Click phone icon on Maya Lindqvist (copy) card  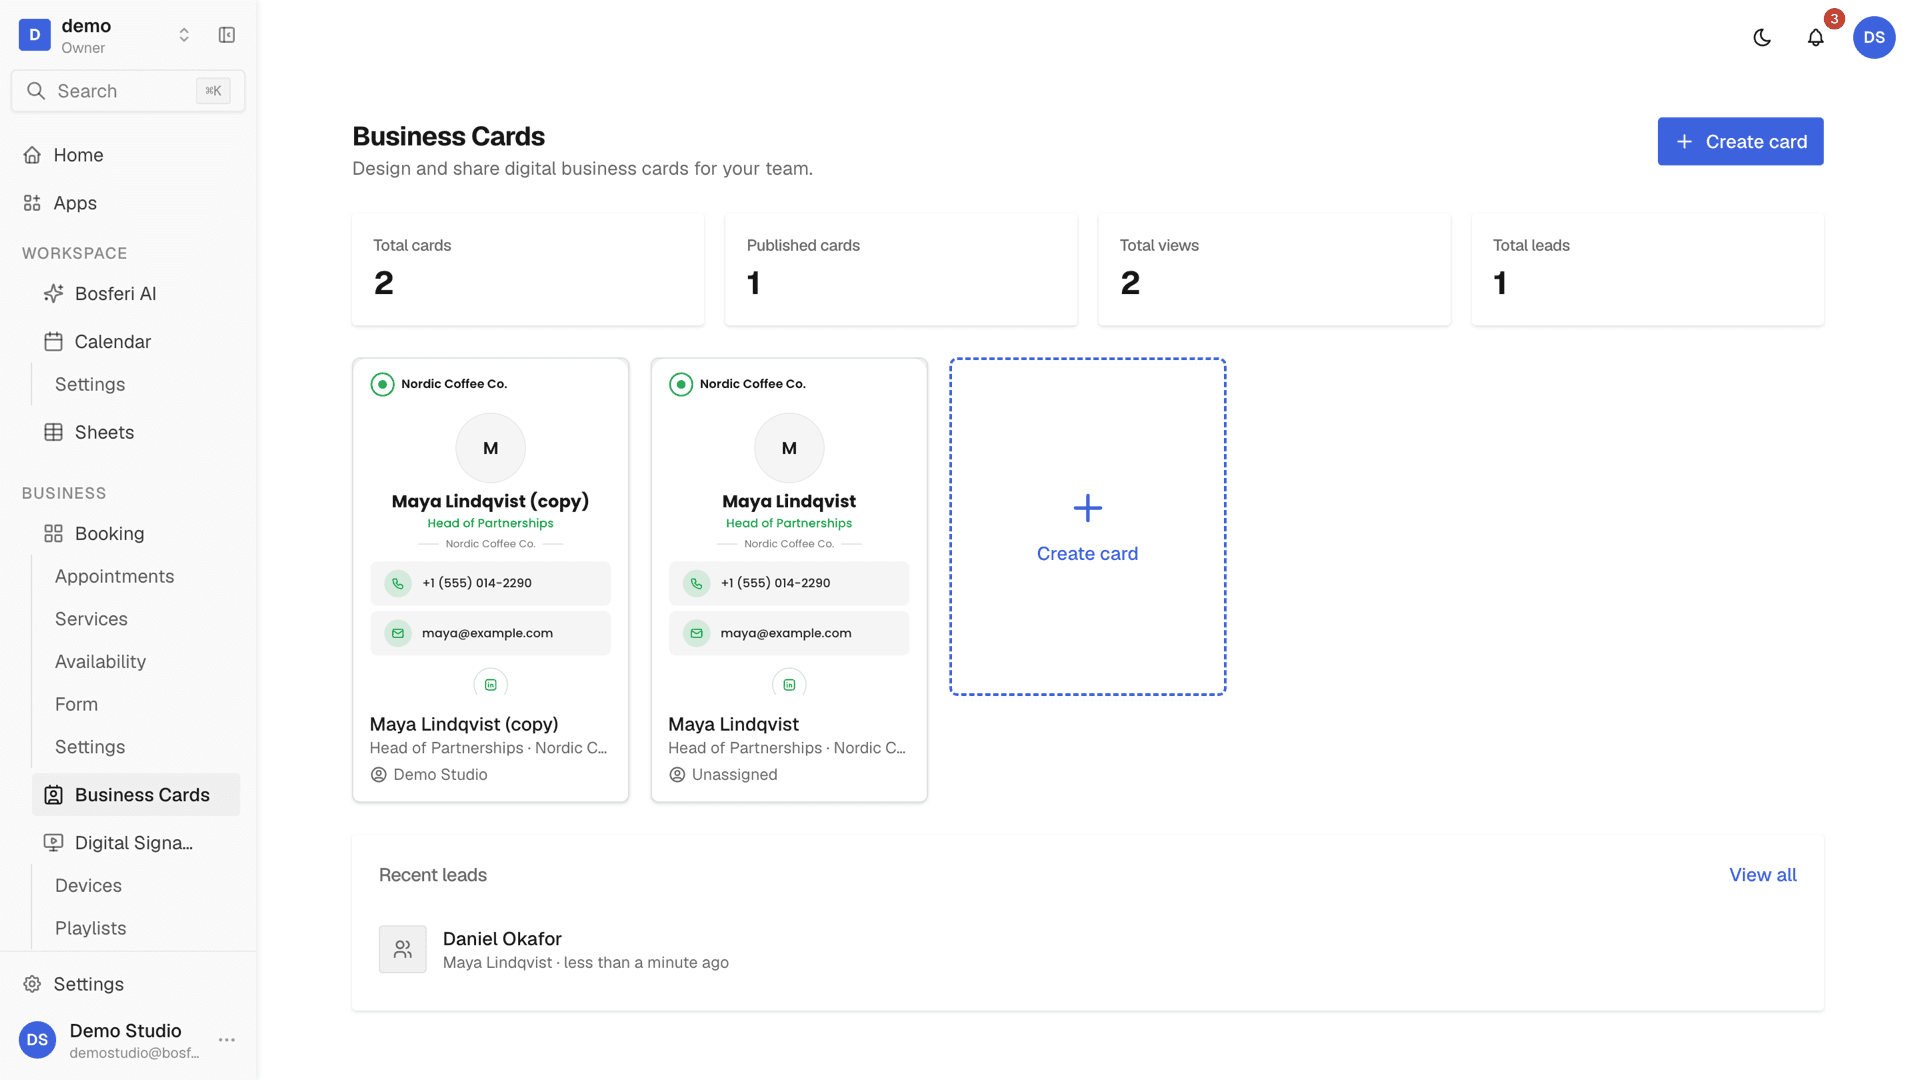[398, 584]
